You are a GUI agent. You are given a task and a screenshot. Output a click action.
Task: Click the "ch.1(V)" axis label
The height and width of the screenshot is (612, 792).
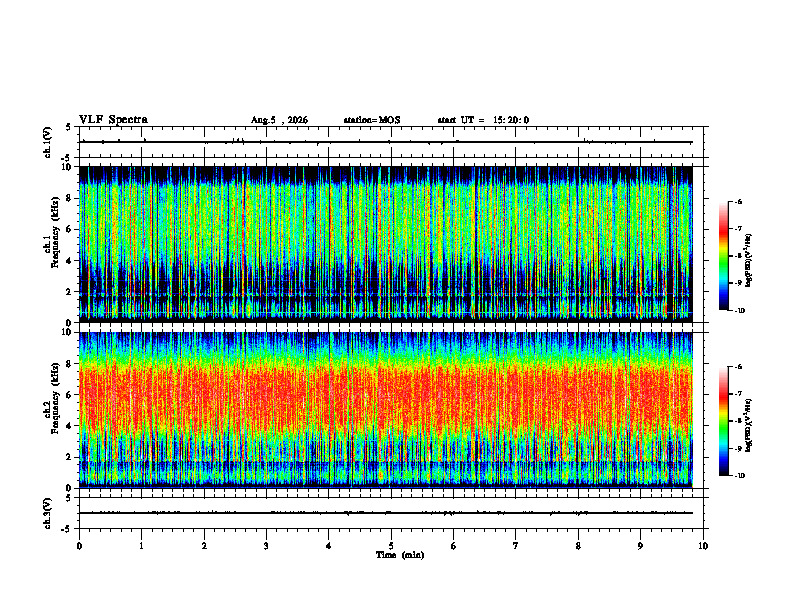tap(48, 142)
